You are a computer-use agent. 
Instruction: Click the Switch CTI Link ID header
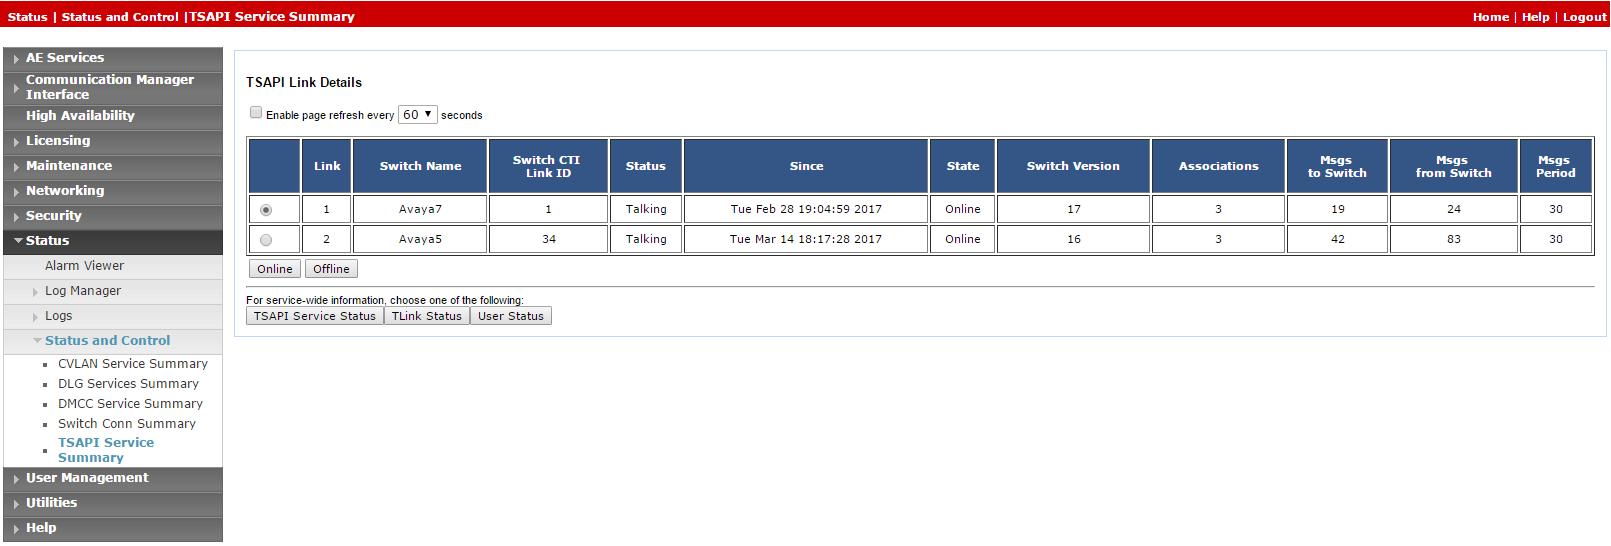pyautogui.click(x=548, y=166)
